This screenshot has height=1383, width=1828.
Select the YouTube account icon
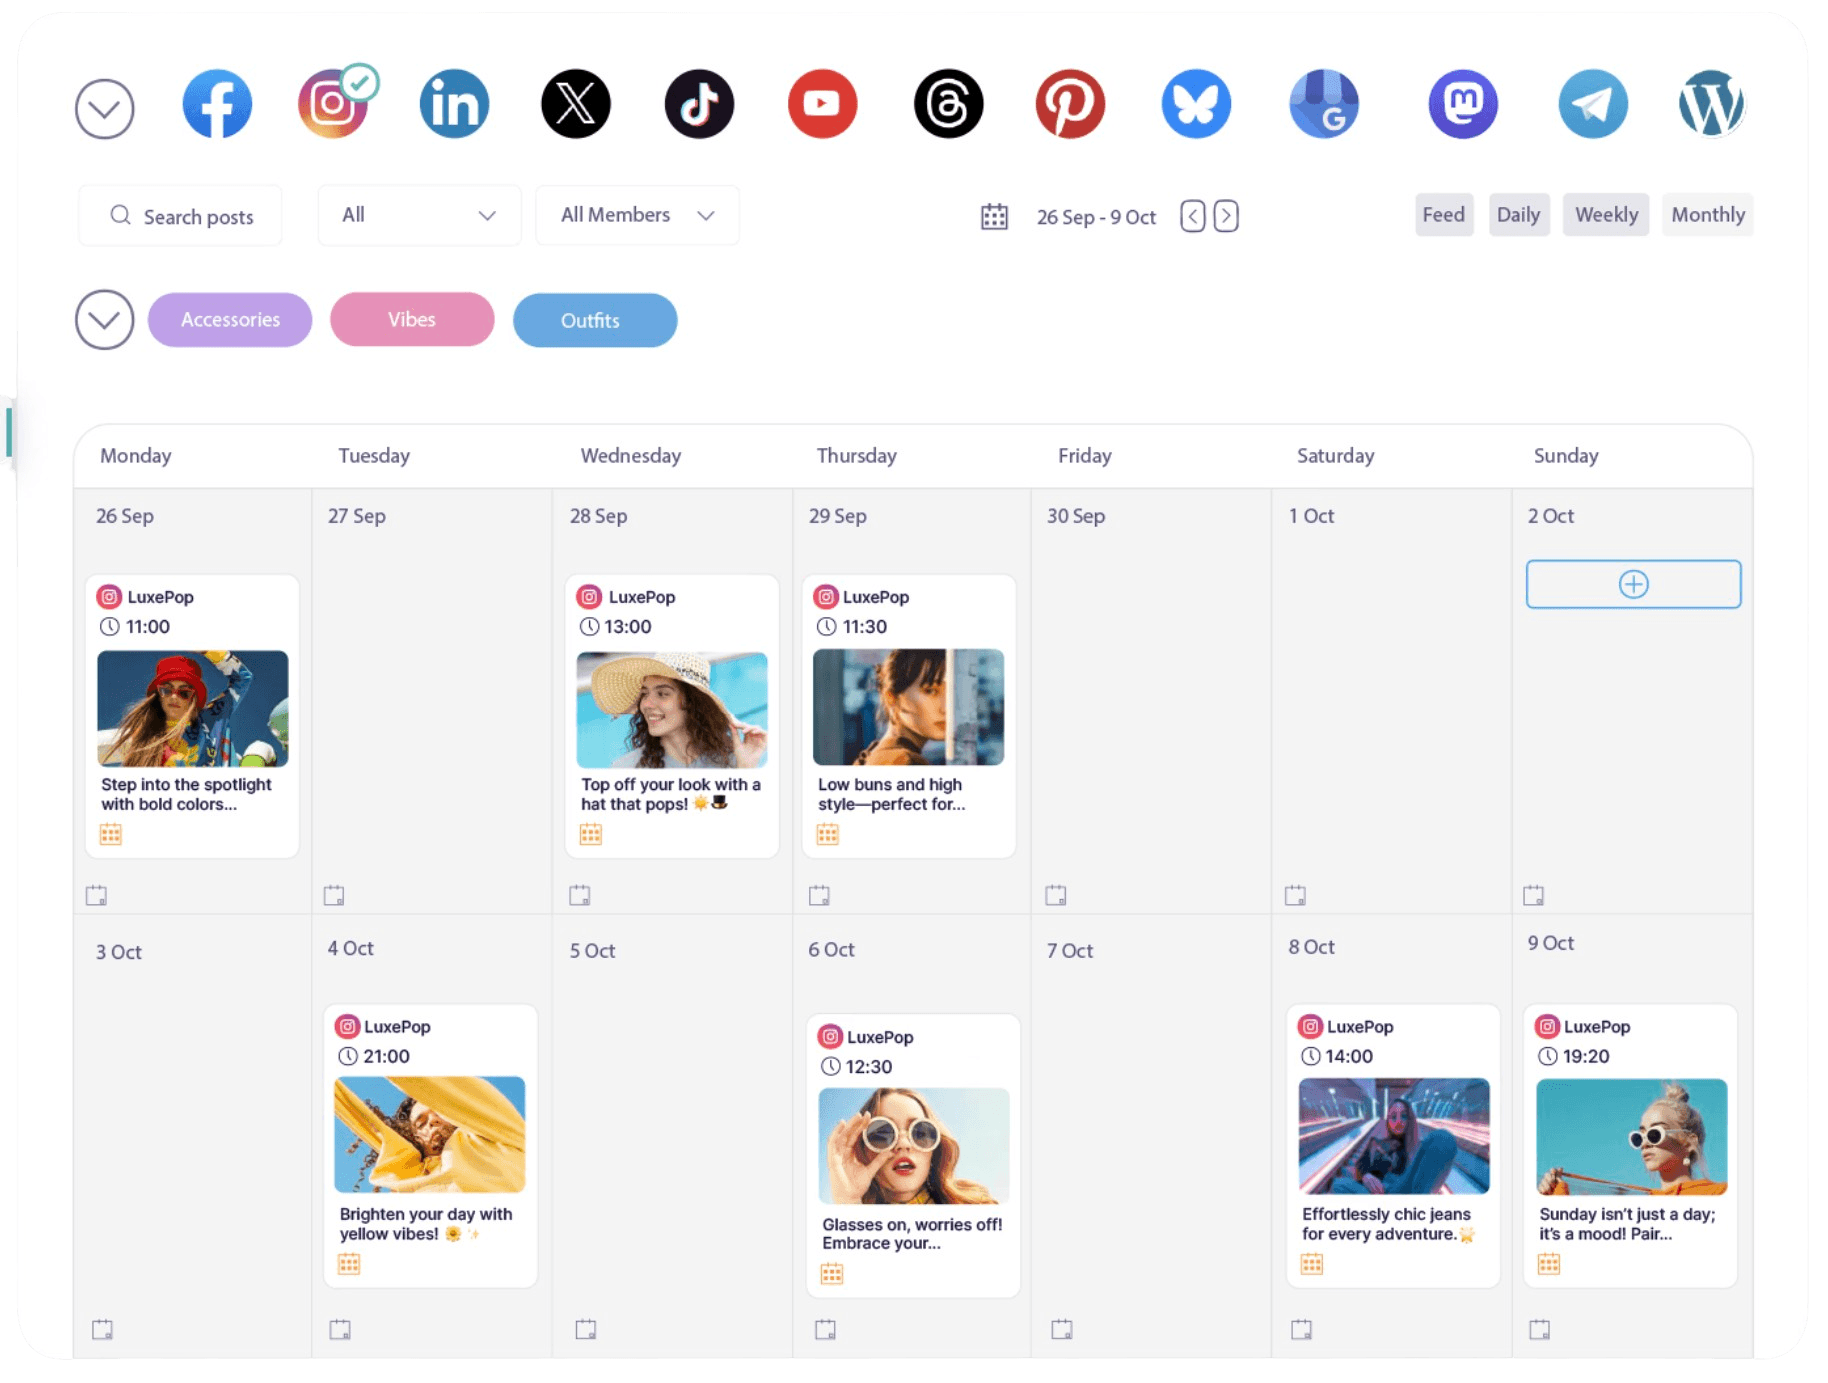[822, 104]
